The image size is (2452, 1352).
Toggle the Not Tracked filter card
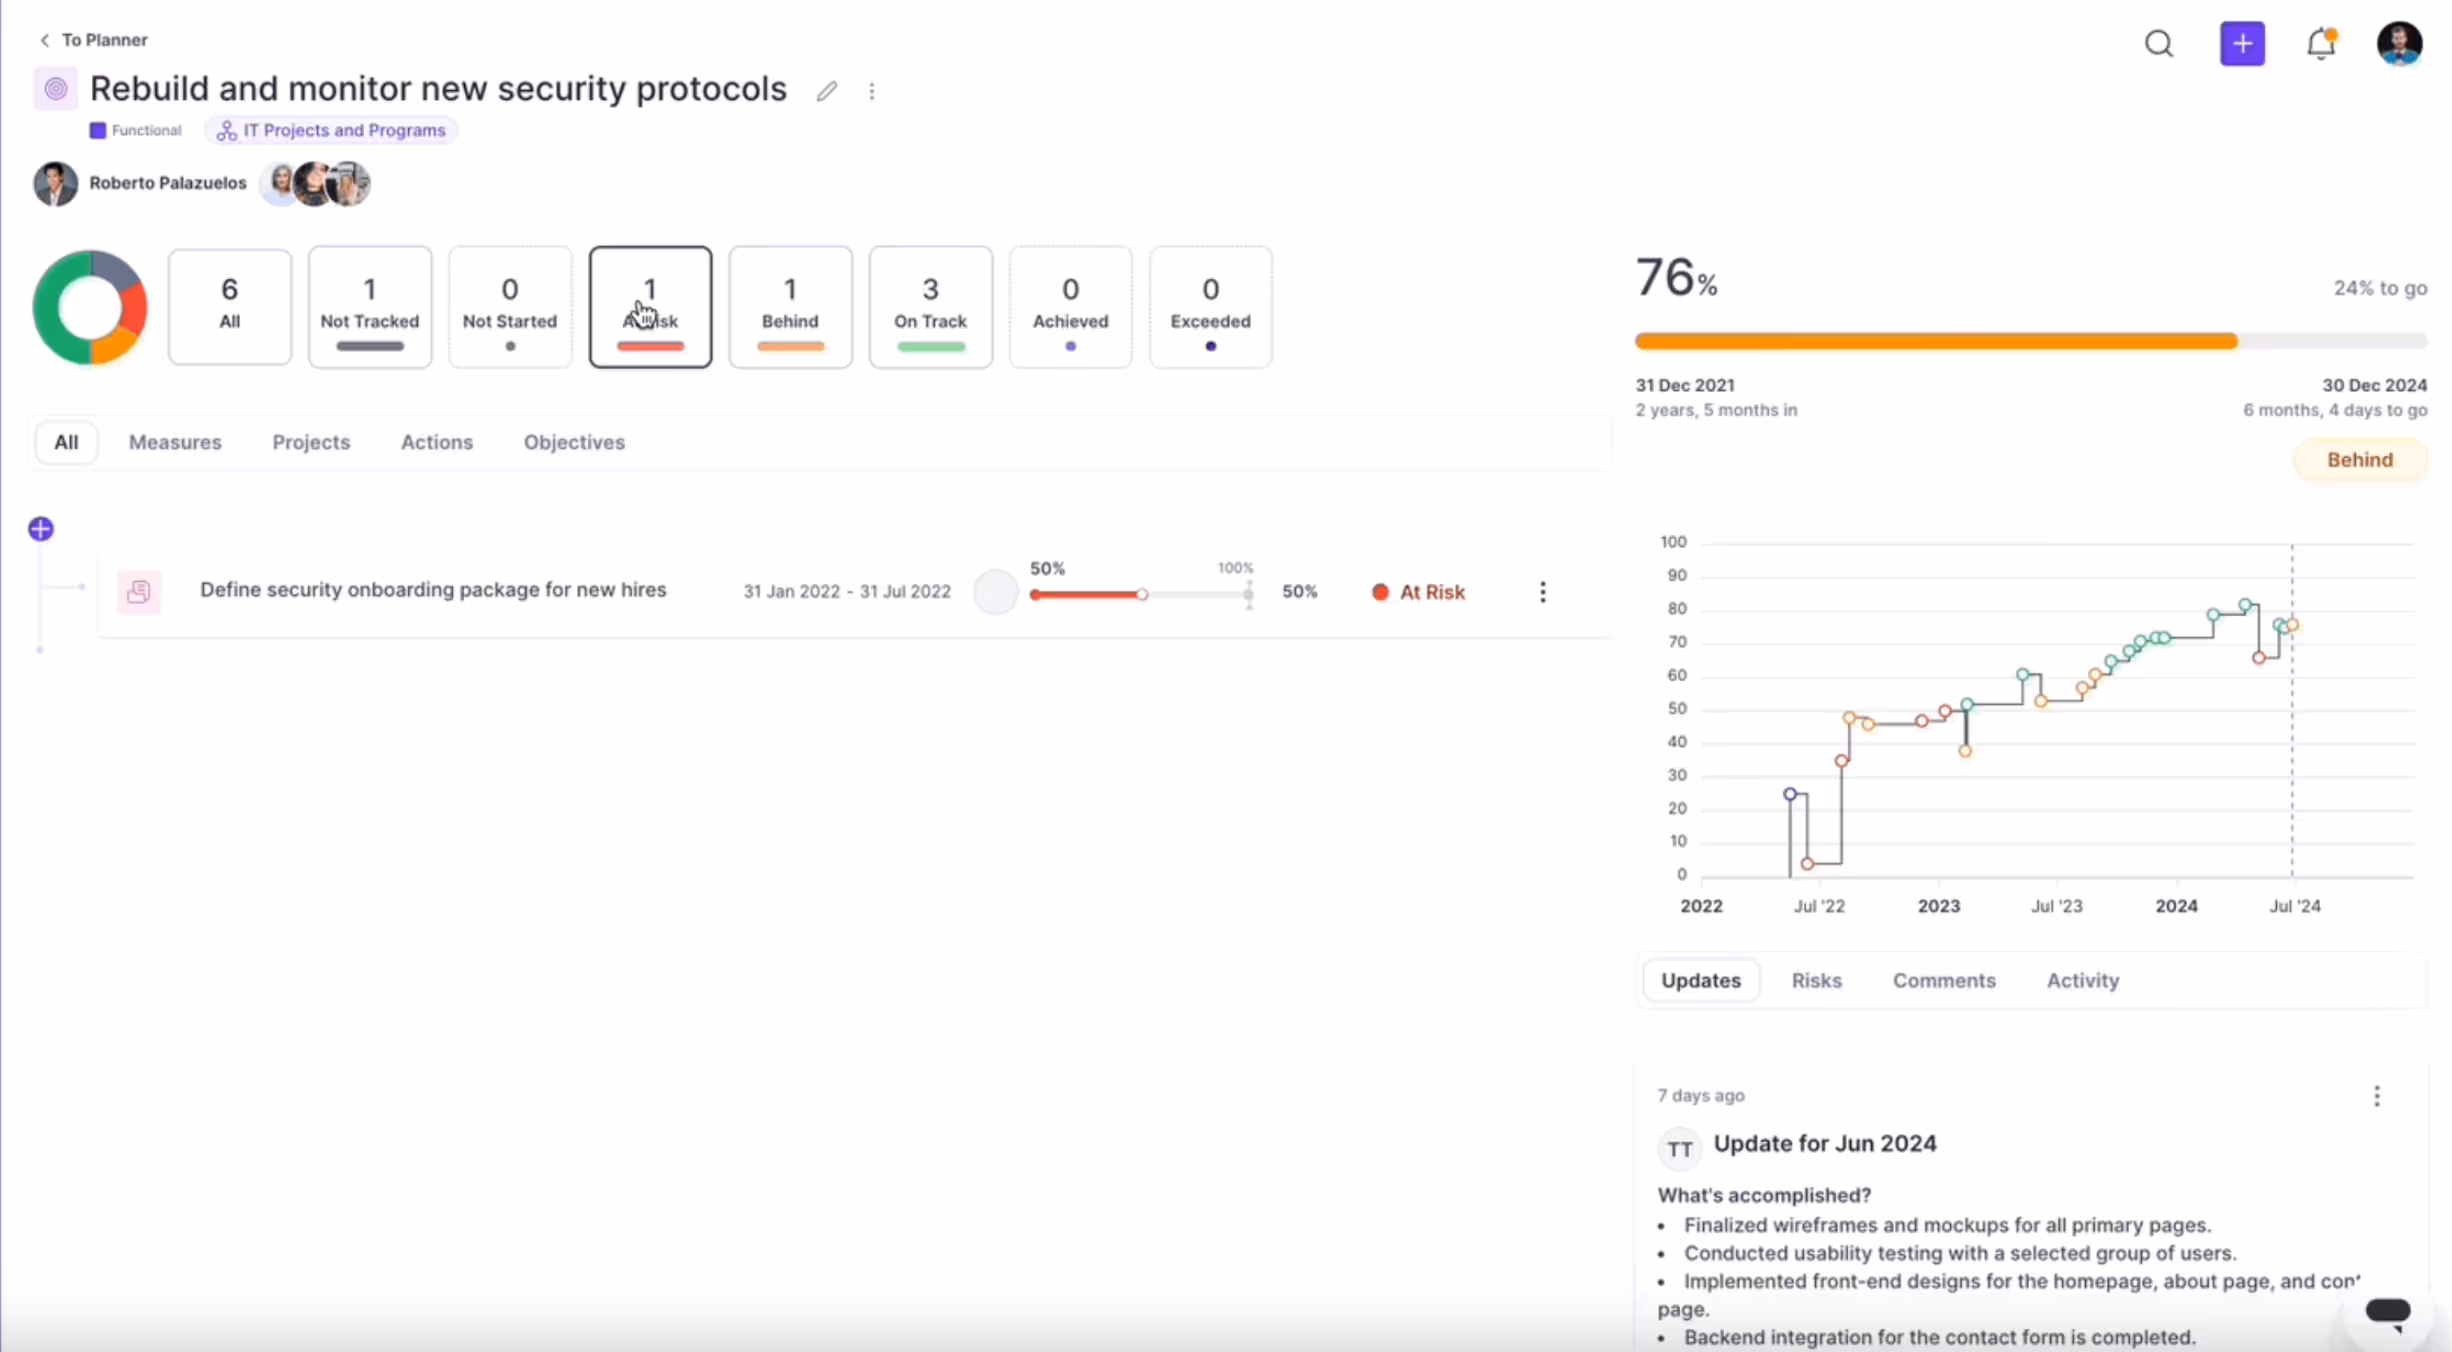pos(369,306)
